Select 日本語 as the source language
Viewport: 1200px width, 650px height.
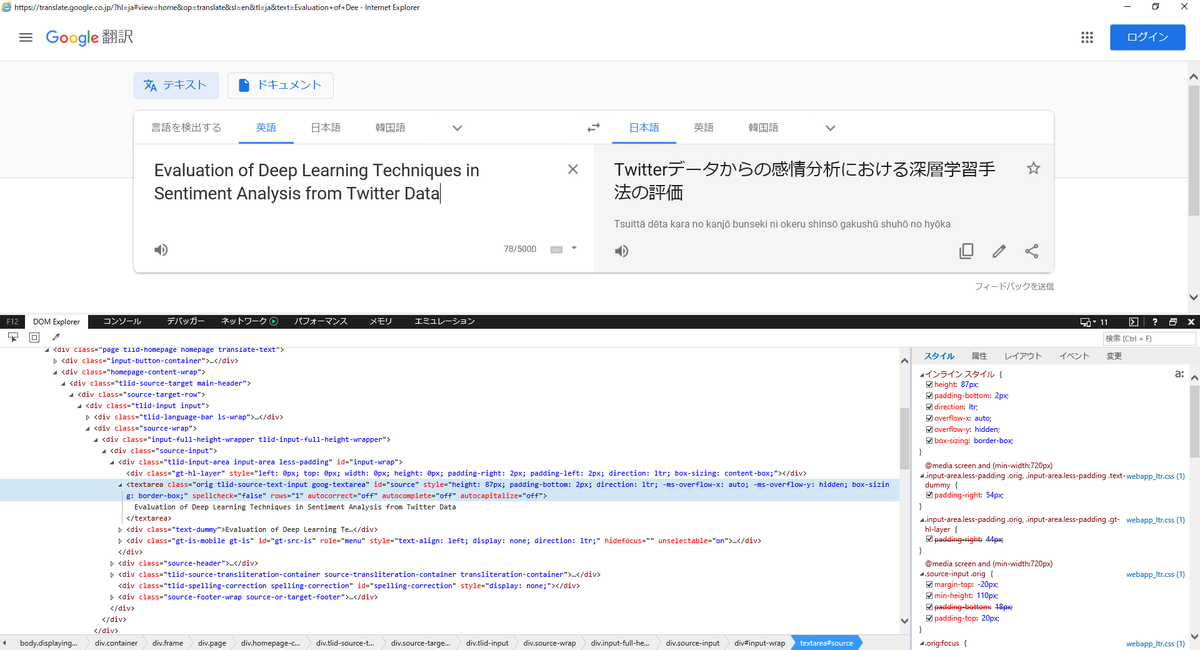click(x=325, y=128)
